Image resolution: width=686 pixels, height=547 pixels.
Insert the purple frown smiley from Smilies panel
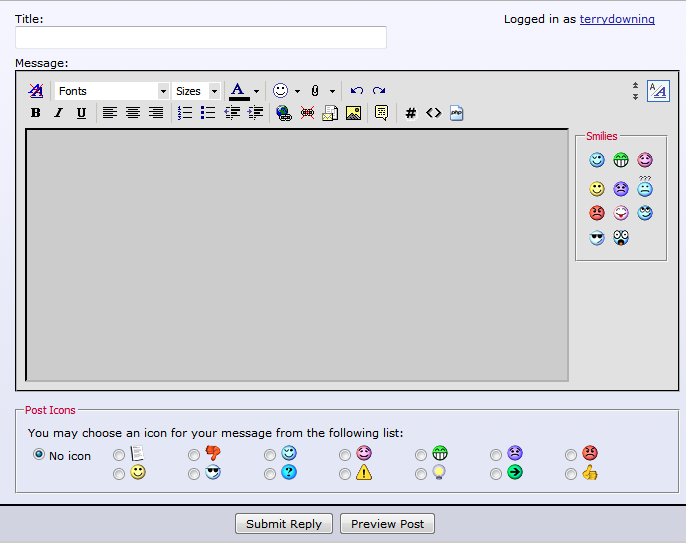pos(621,189)
